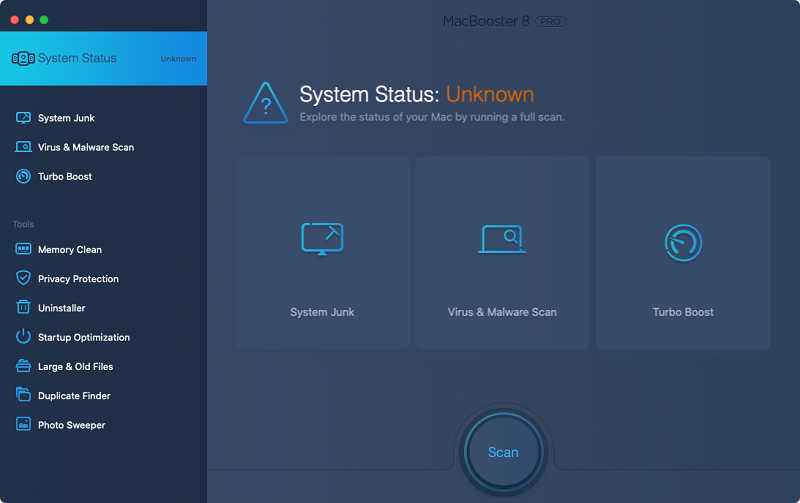Viewport: 800px width, 503px height.
Task: Open the Uninstaller tool
Action: [x=61, y=308]
